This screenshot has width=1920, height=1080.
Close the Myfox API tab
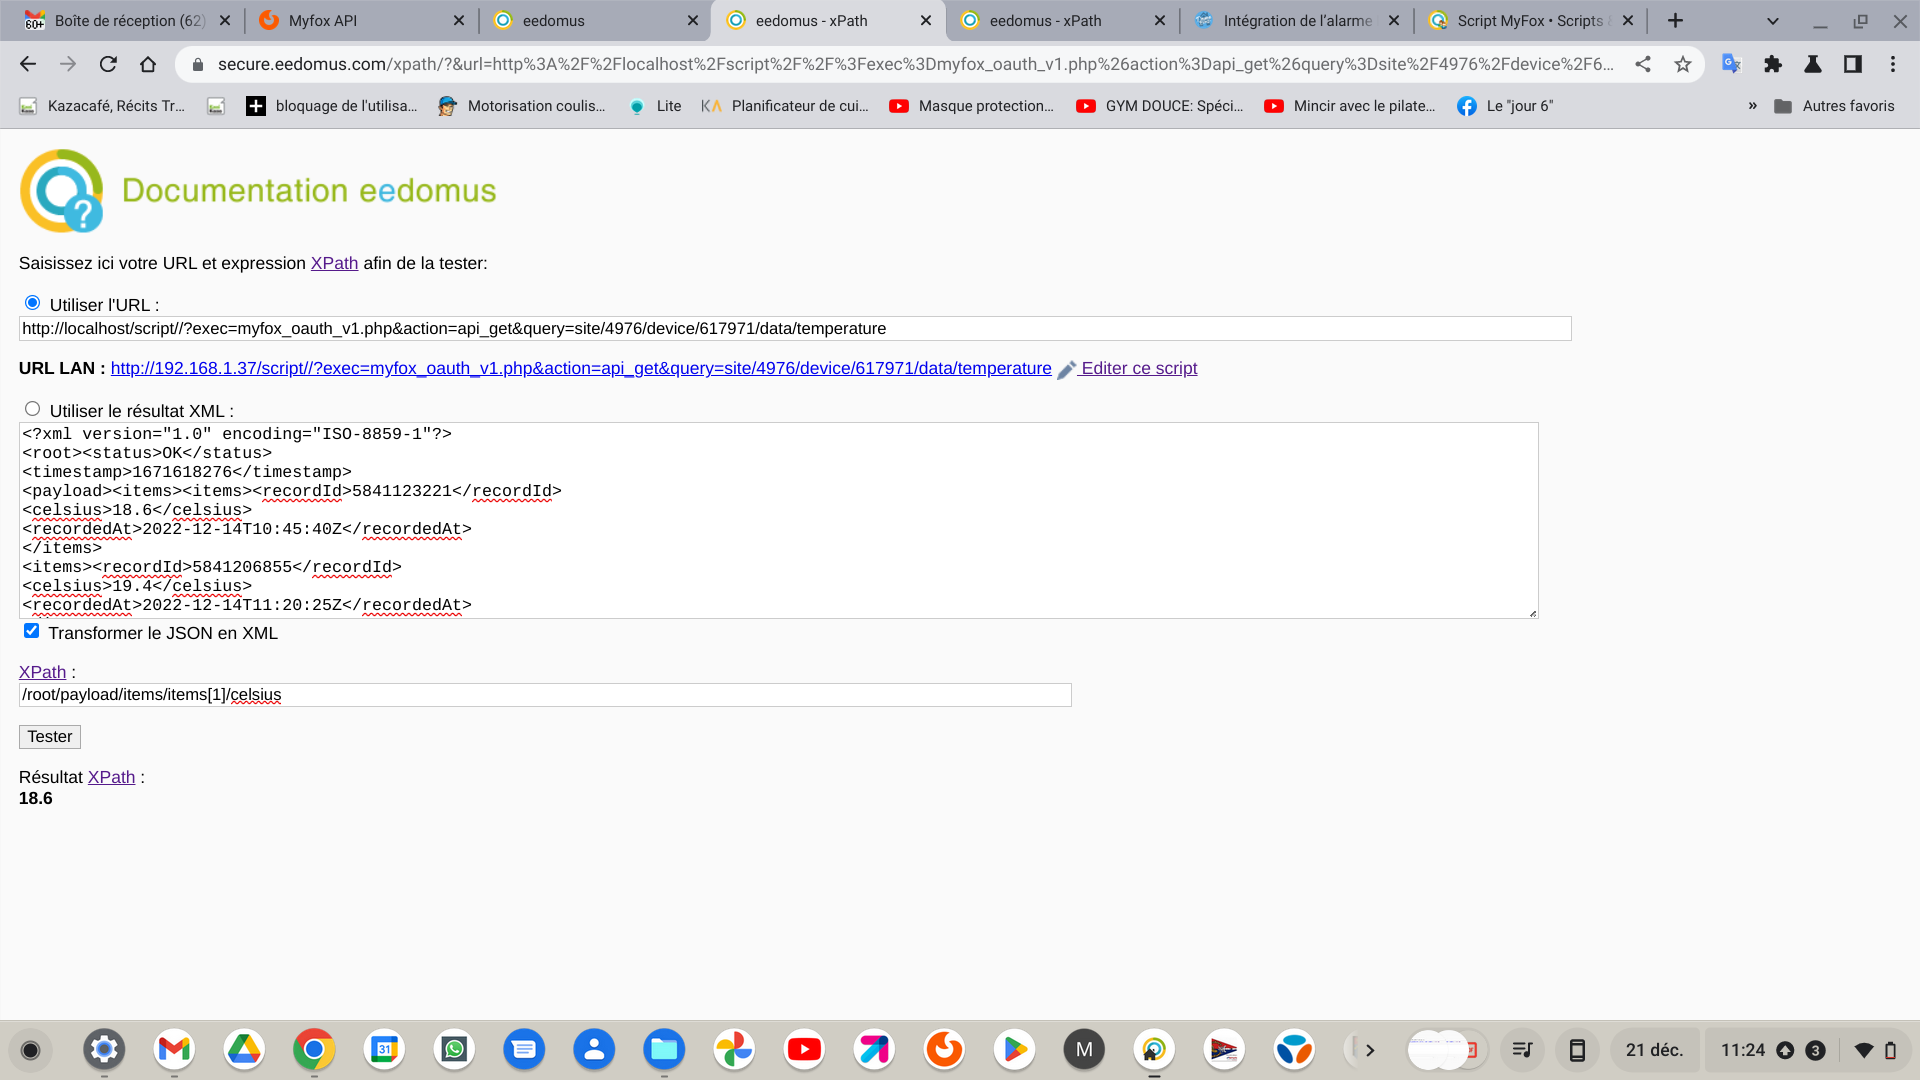click(459, 20)
